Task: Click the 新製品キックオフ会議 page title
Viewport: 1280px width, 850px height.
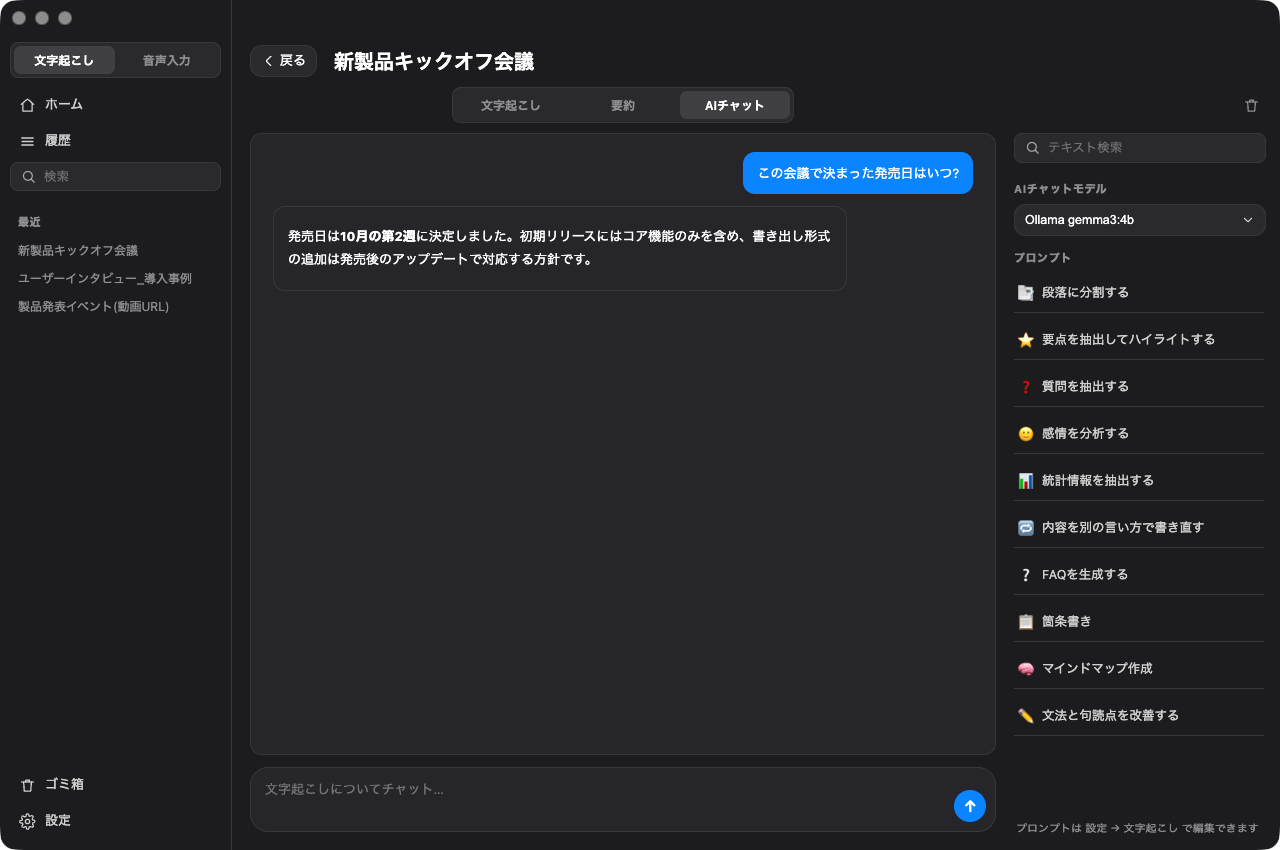Action: (x=434, y=62)
